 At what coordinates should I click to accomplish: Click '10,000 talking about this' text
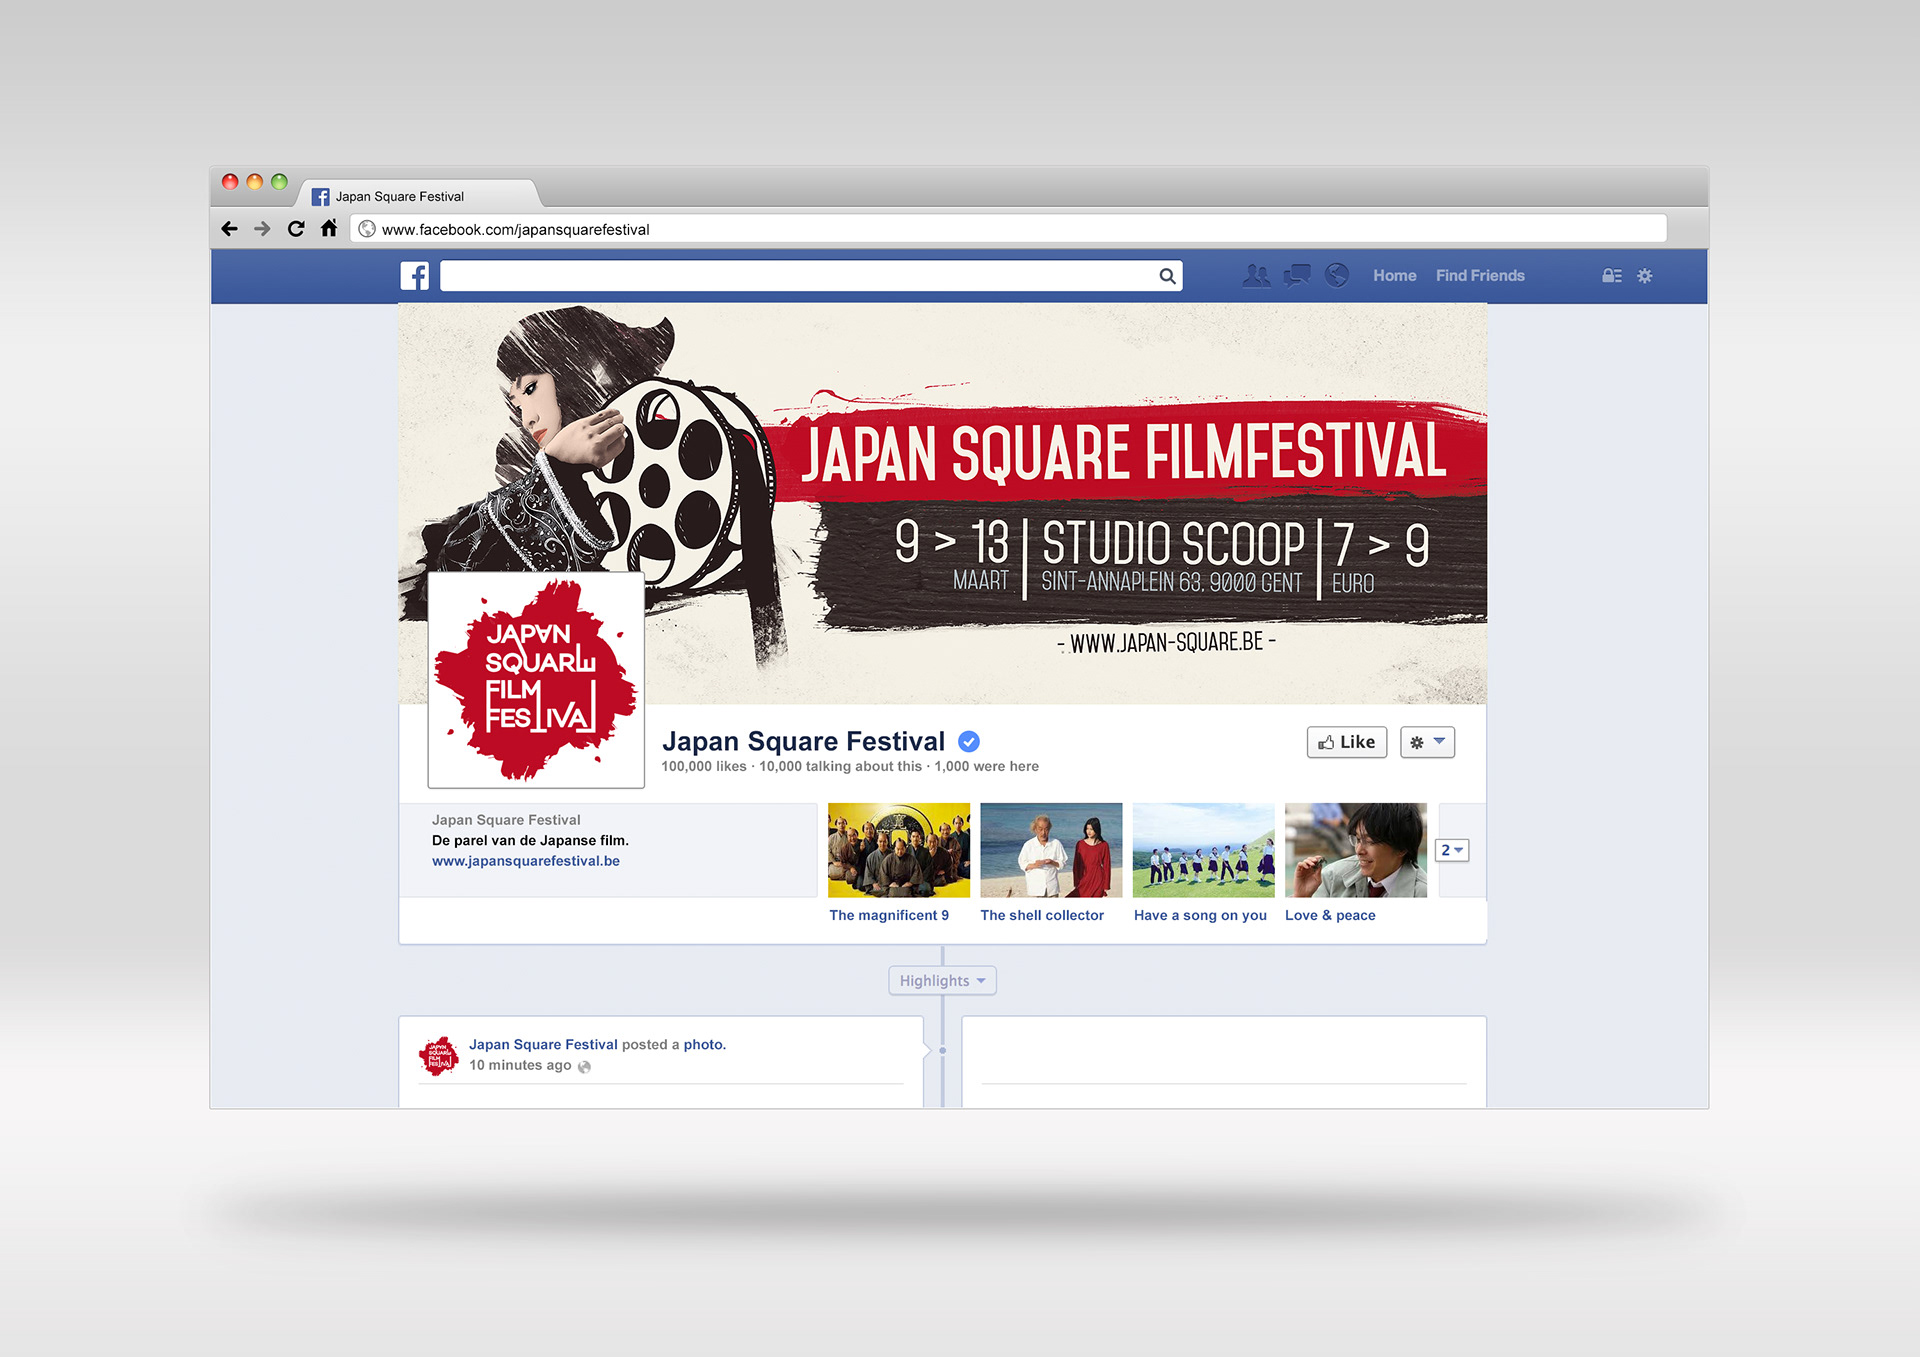coord(840,767)
